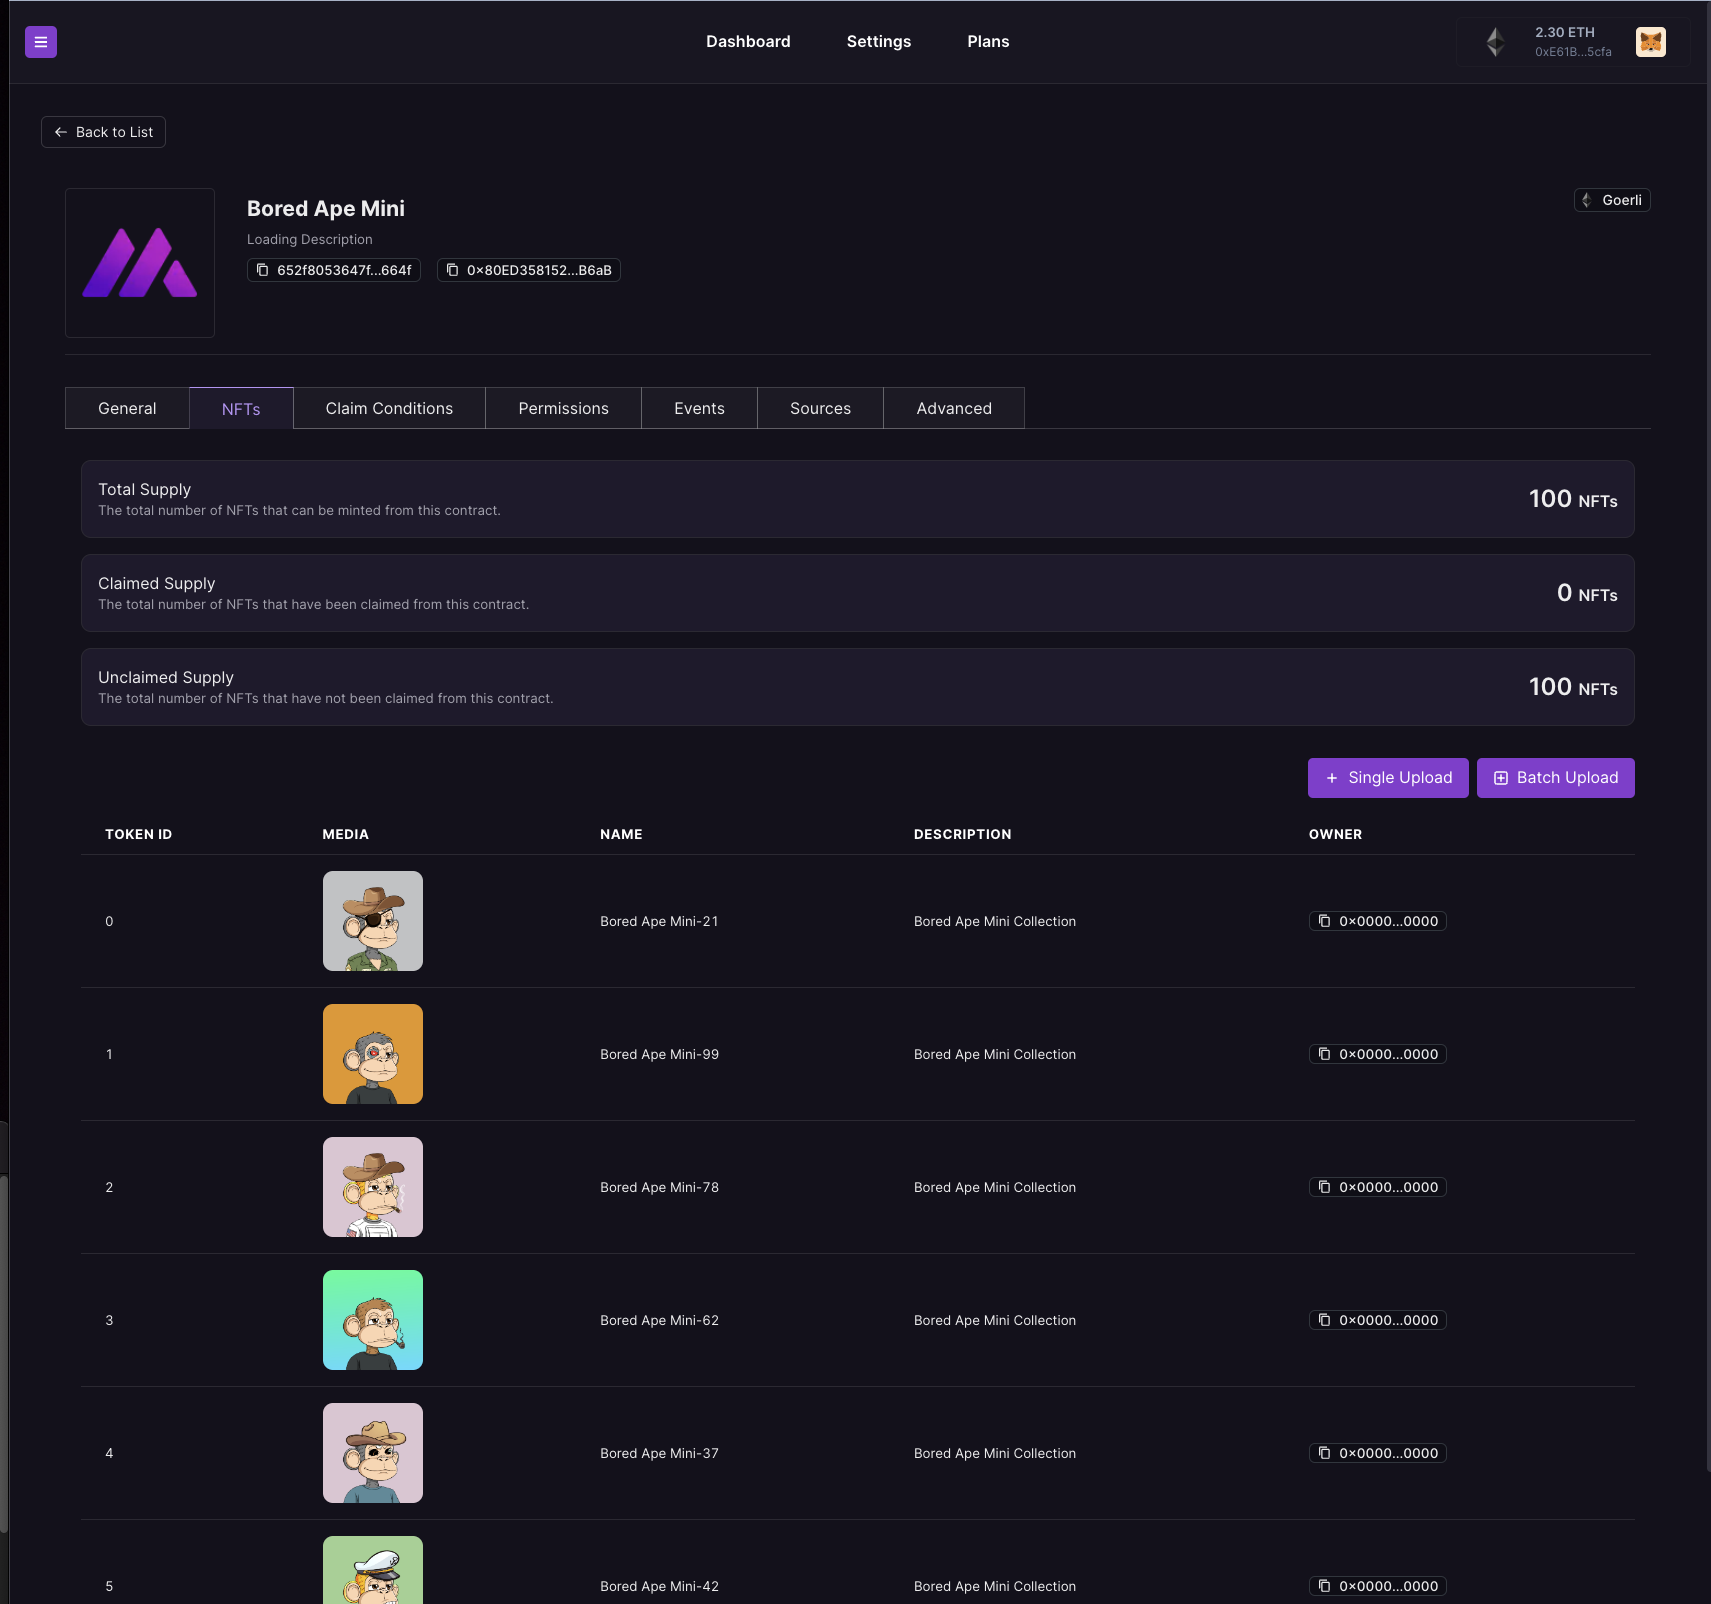Open the Plans nav item
The image size is (1711, 1604).
click(x=988, y=42)
